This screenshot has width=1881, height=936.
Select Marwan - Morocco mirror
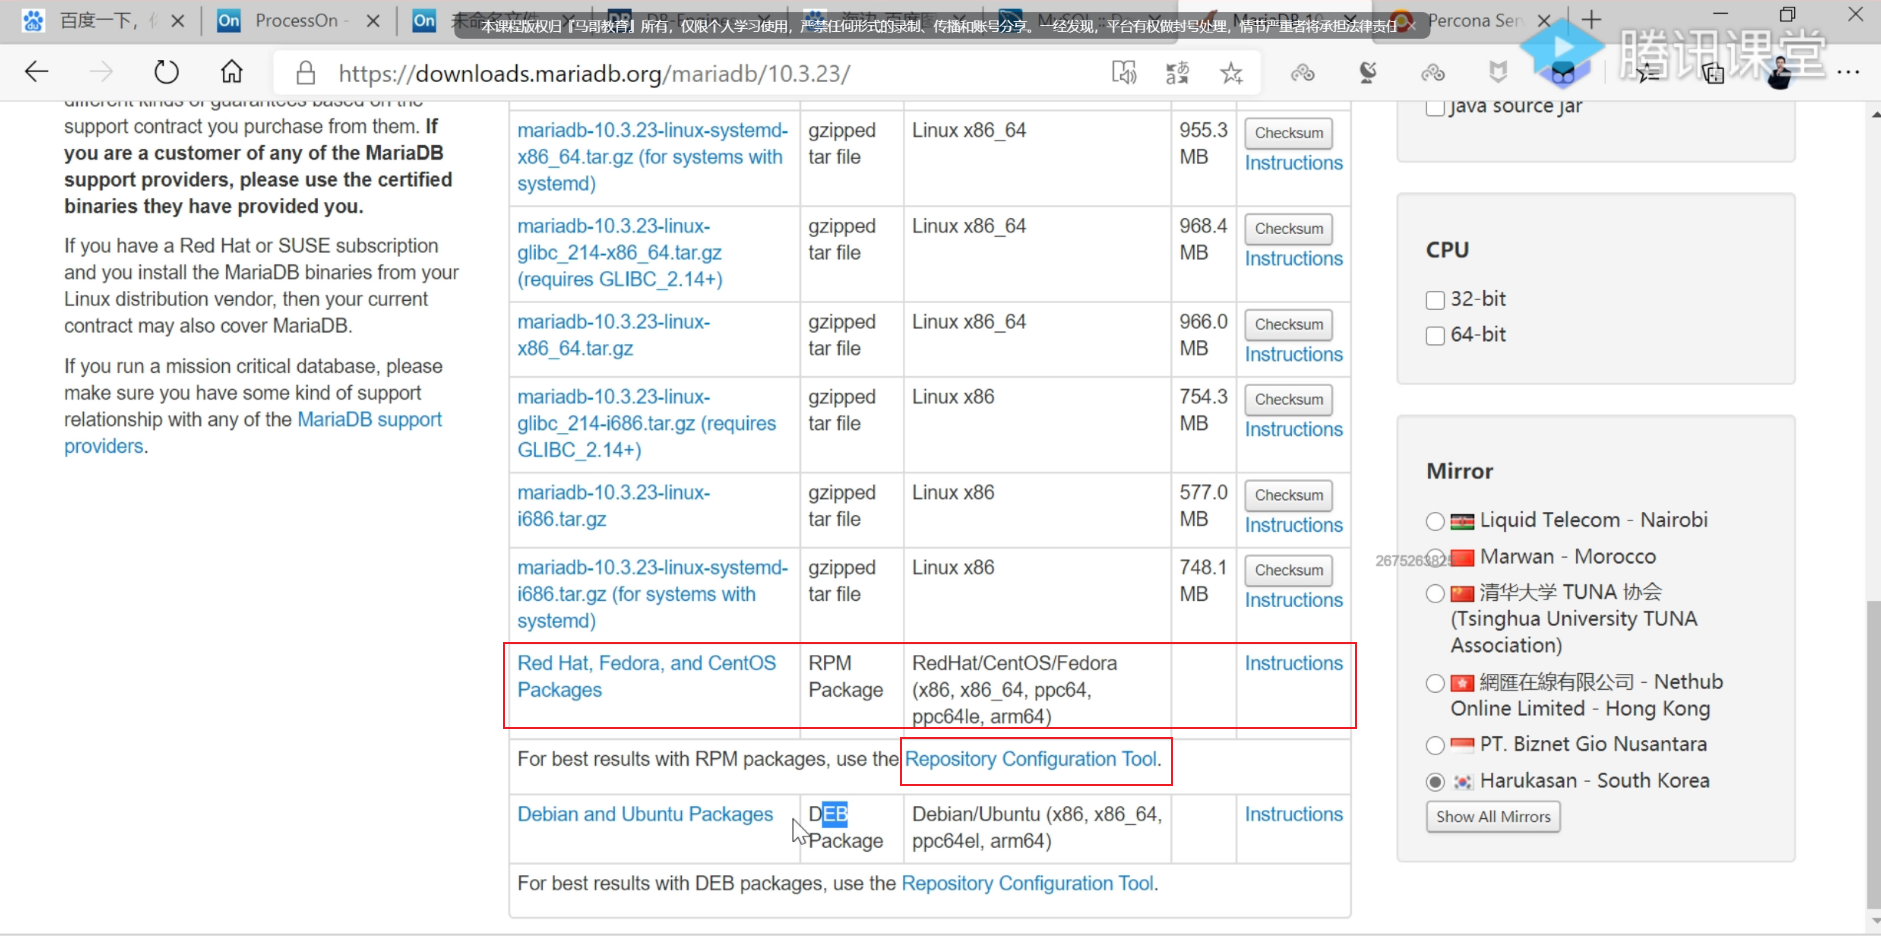point(1435,557)
